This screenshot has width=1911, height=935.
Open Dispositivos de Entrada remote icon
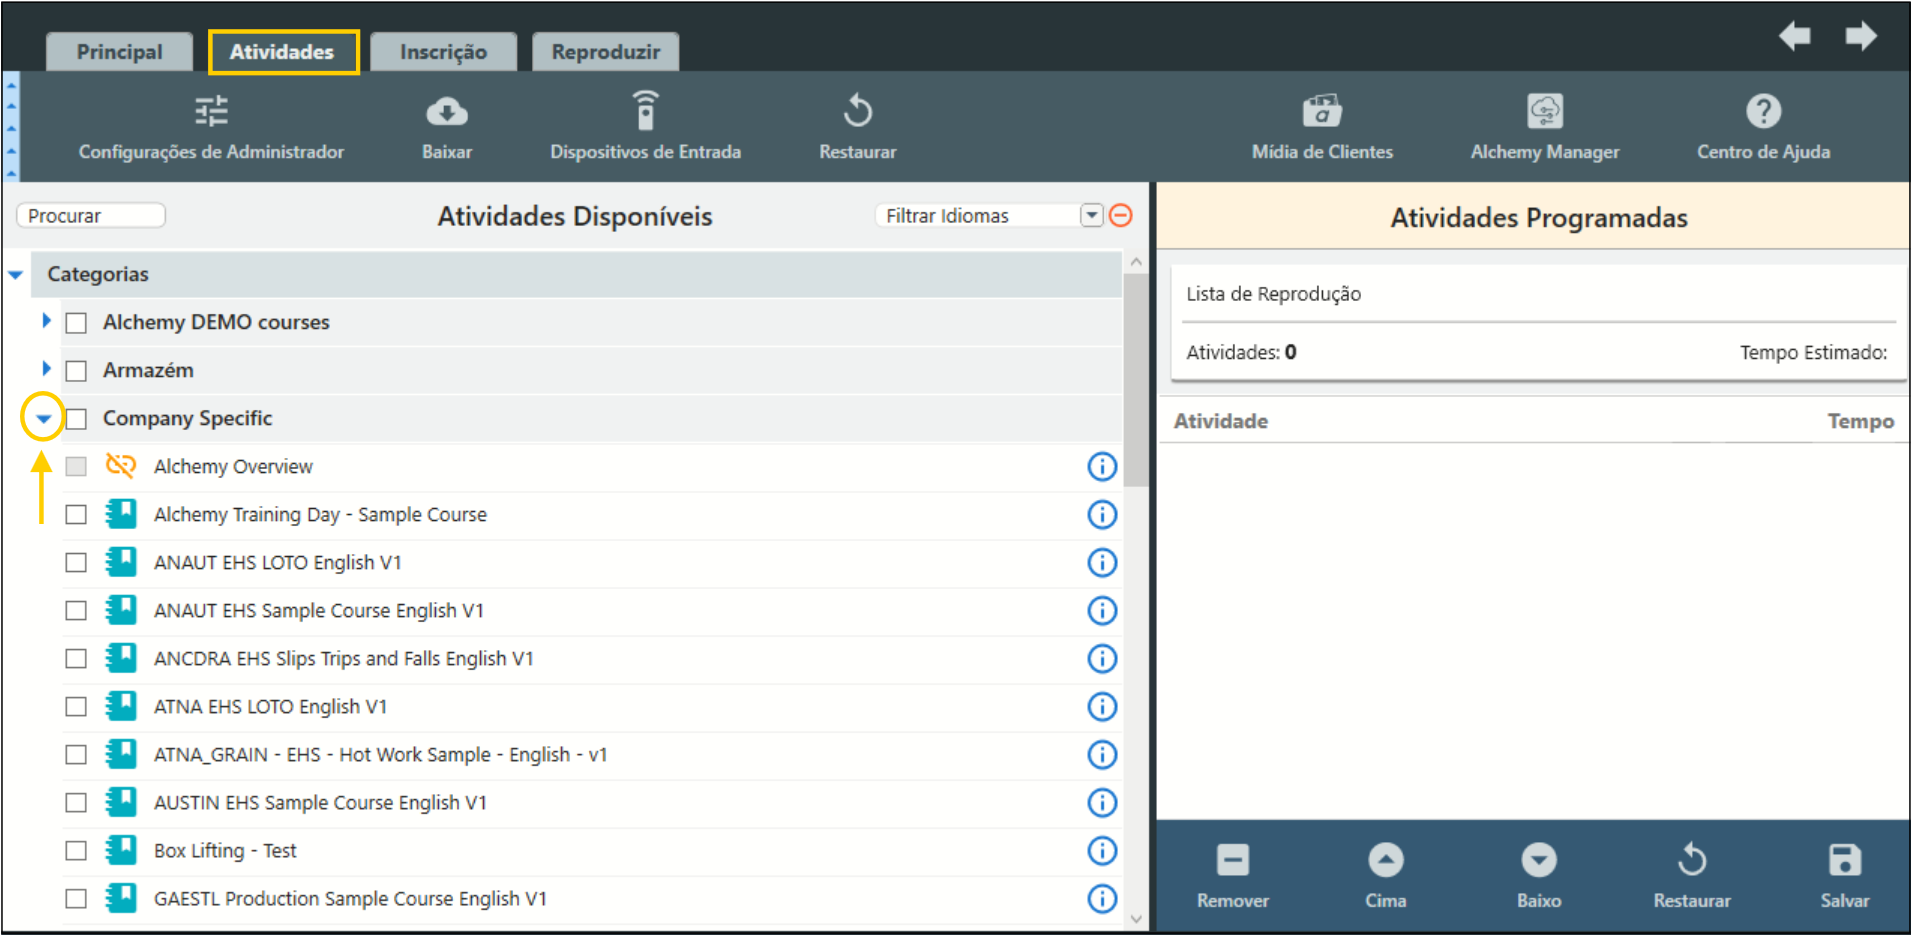(645, 111)
